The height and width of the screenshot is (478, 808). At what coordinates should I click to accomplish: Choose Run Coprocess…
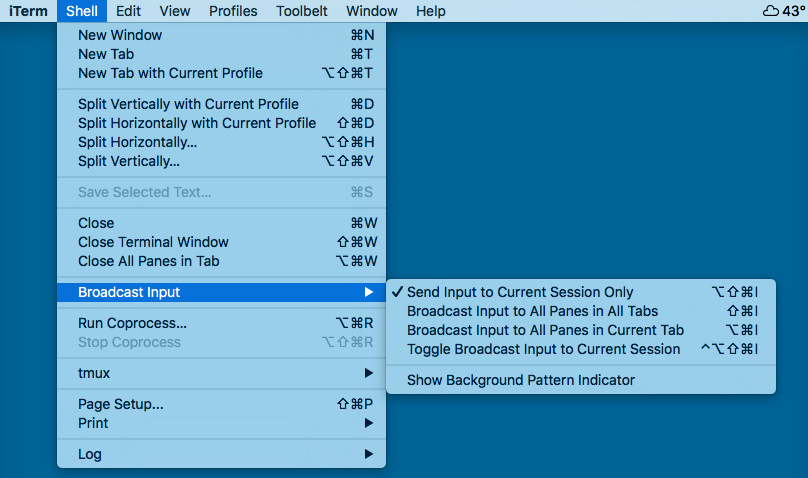[222, 323]
